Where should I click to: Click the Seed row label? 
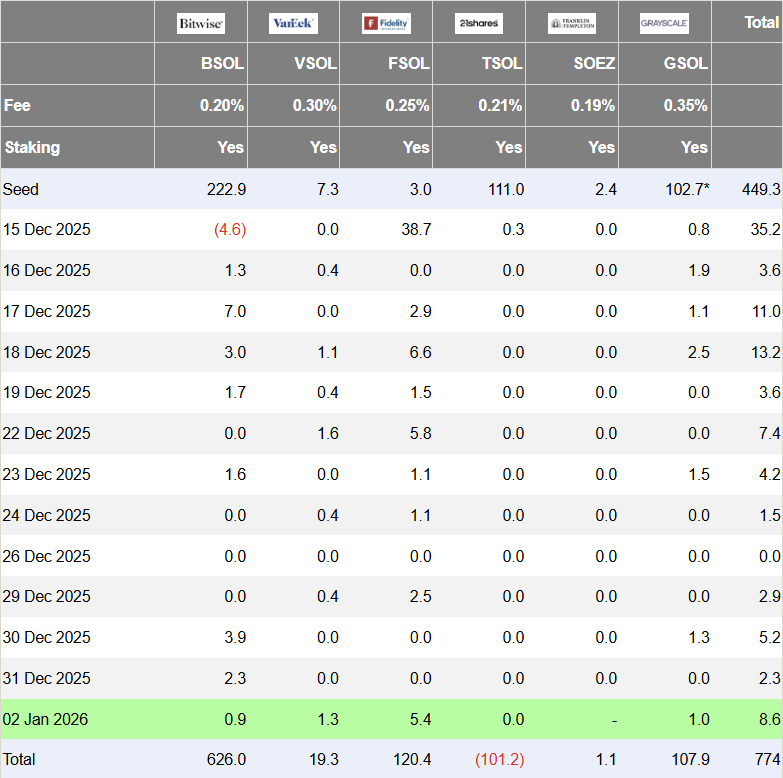[x=20, y=189]
